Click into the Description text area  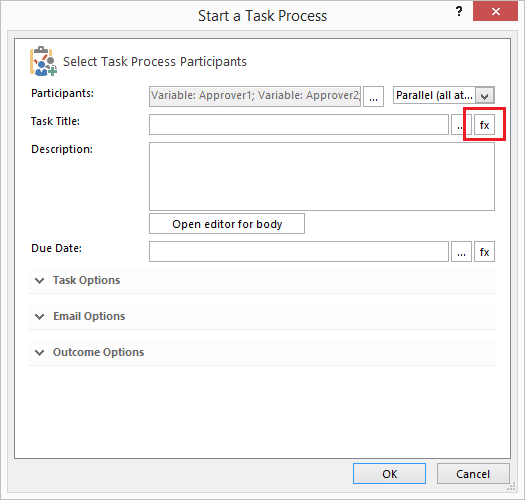click(322, 176)
